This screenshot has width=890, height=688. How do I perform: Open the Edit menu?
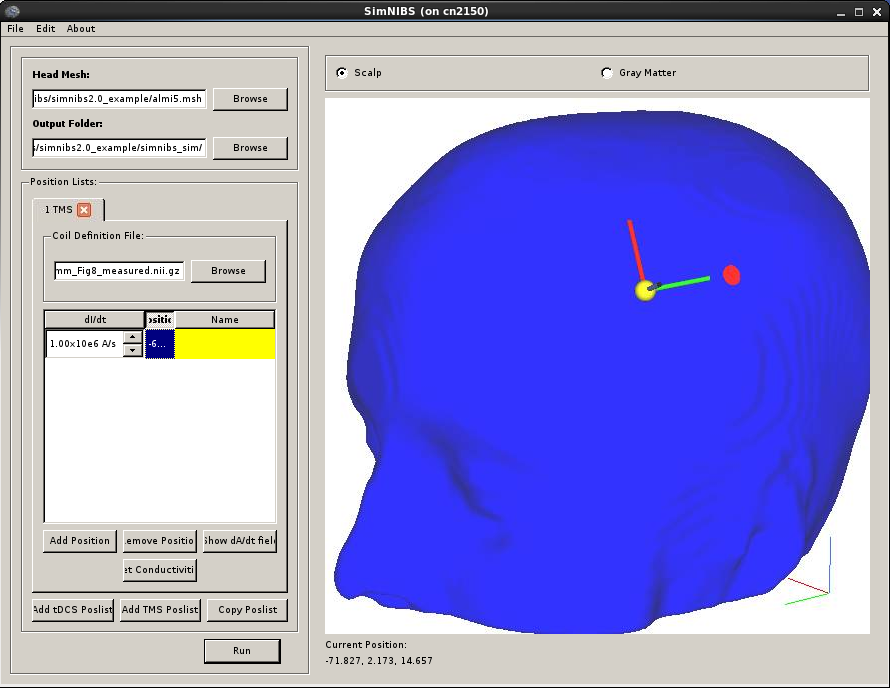[46, 28]
